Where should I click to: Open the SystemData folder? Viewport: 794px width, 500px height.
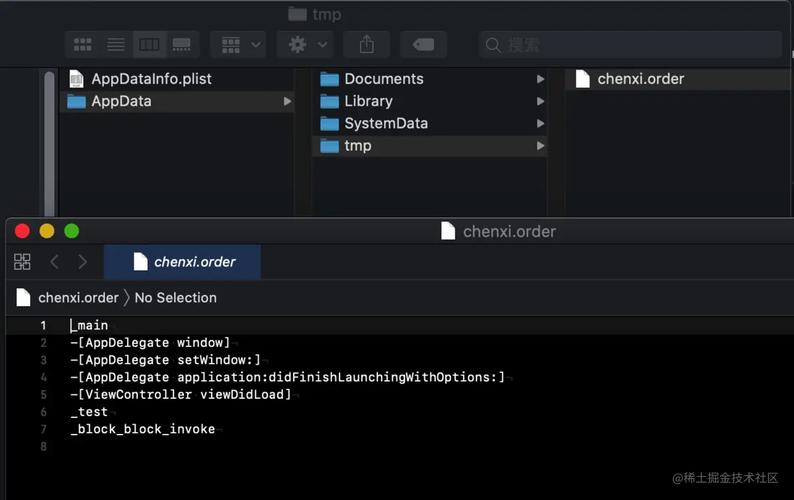tap(429, 124)
